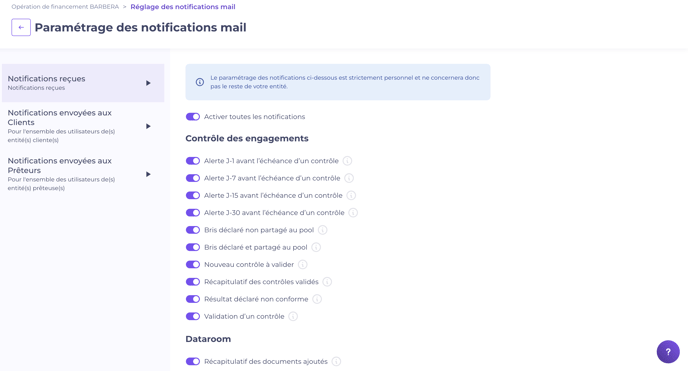
Task: Expand arrow for Notifications reçues
Action: (x=148, y=83)
